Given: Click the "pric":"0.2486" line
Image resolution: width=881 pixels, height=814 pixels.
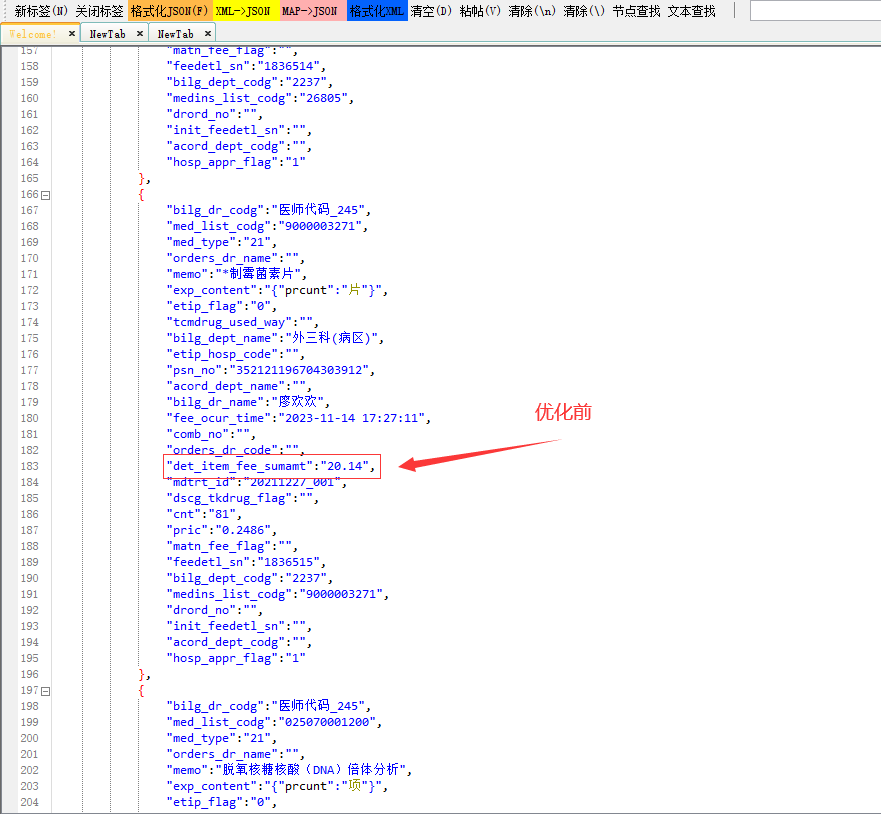Looking at the screenshot, I should [x=221, y=530].
